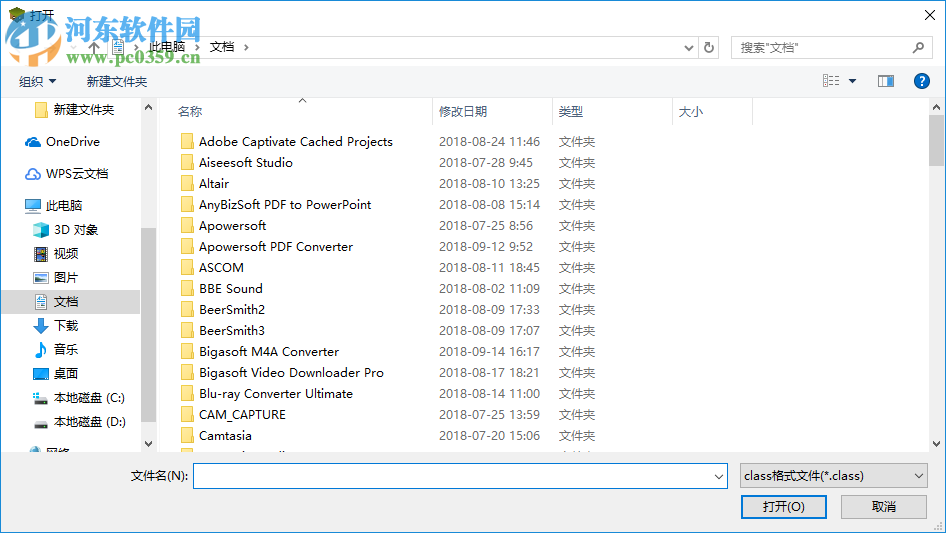Select the OneDrive cloud icon
This screenshot has height=533, width=946.
pos(33,142)
